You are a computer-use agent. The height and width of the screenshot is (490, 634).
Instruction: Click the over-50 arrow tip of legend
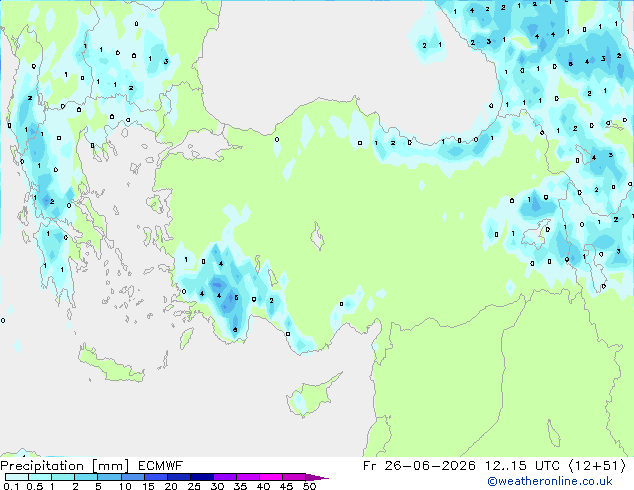(x=317, y=477)
